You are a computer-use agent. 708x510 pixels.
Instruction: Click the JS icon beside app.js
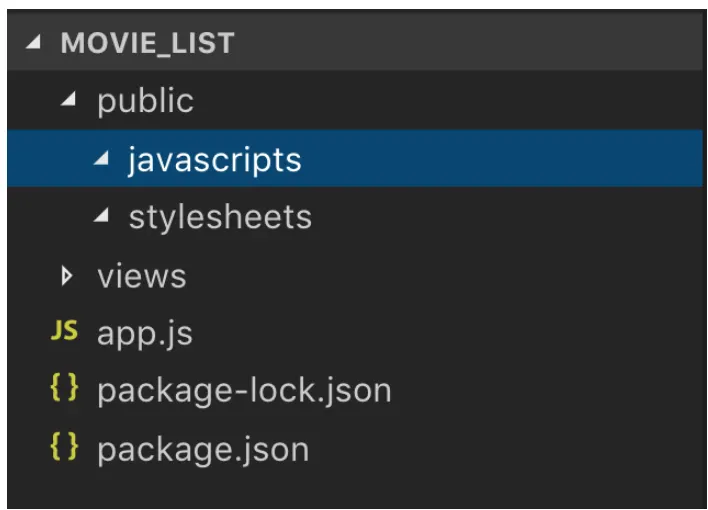point(64,332)
